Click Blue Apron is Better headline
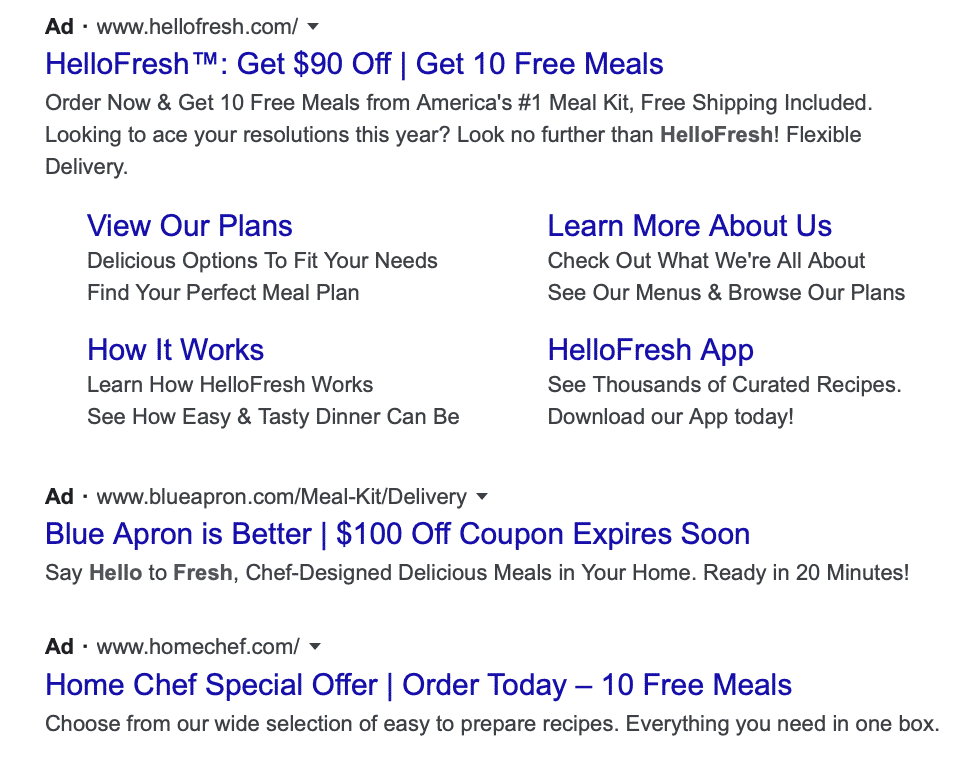Image resolution: width=978 pixels, height=766 pixels. point(397,535)
